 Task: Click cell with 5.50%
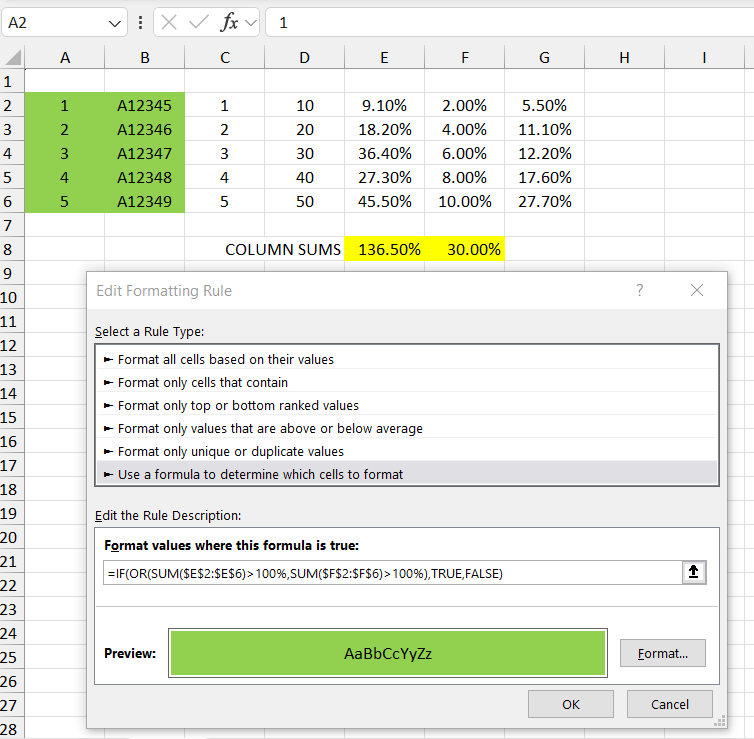[x=544, y=105]
